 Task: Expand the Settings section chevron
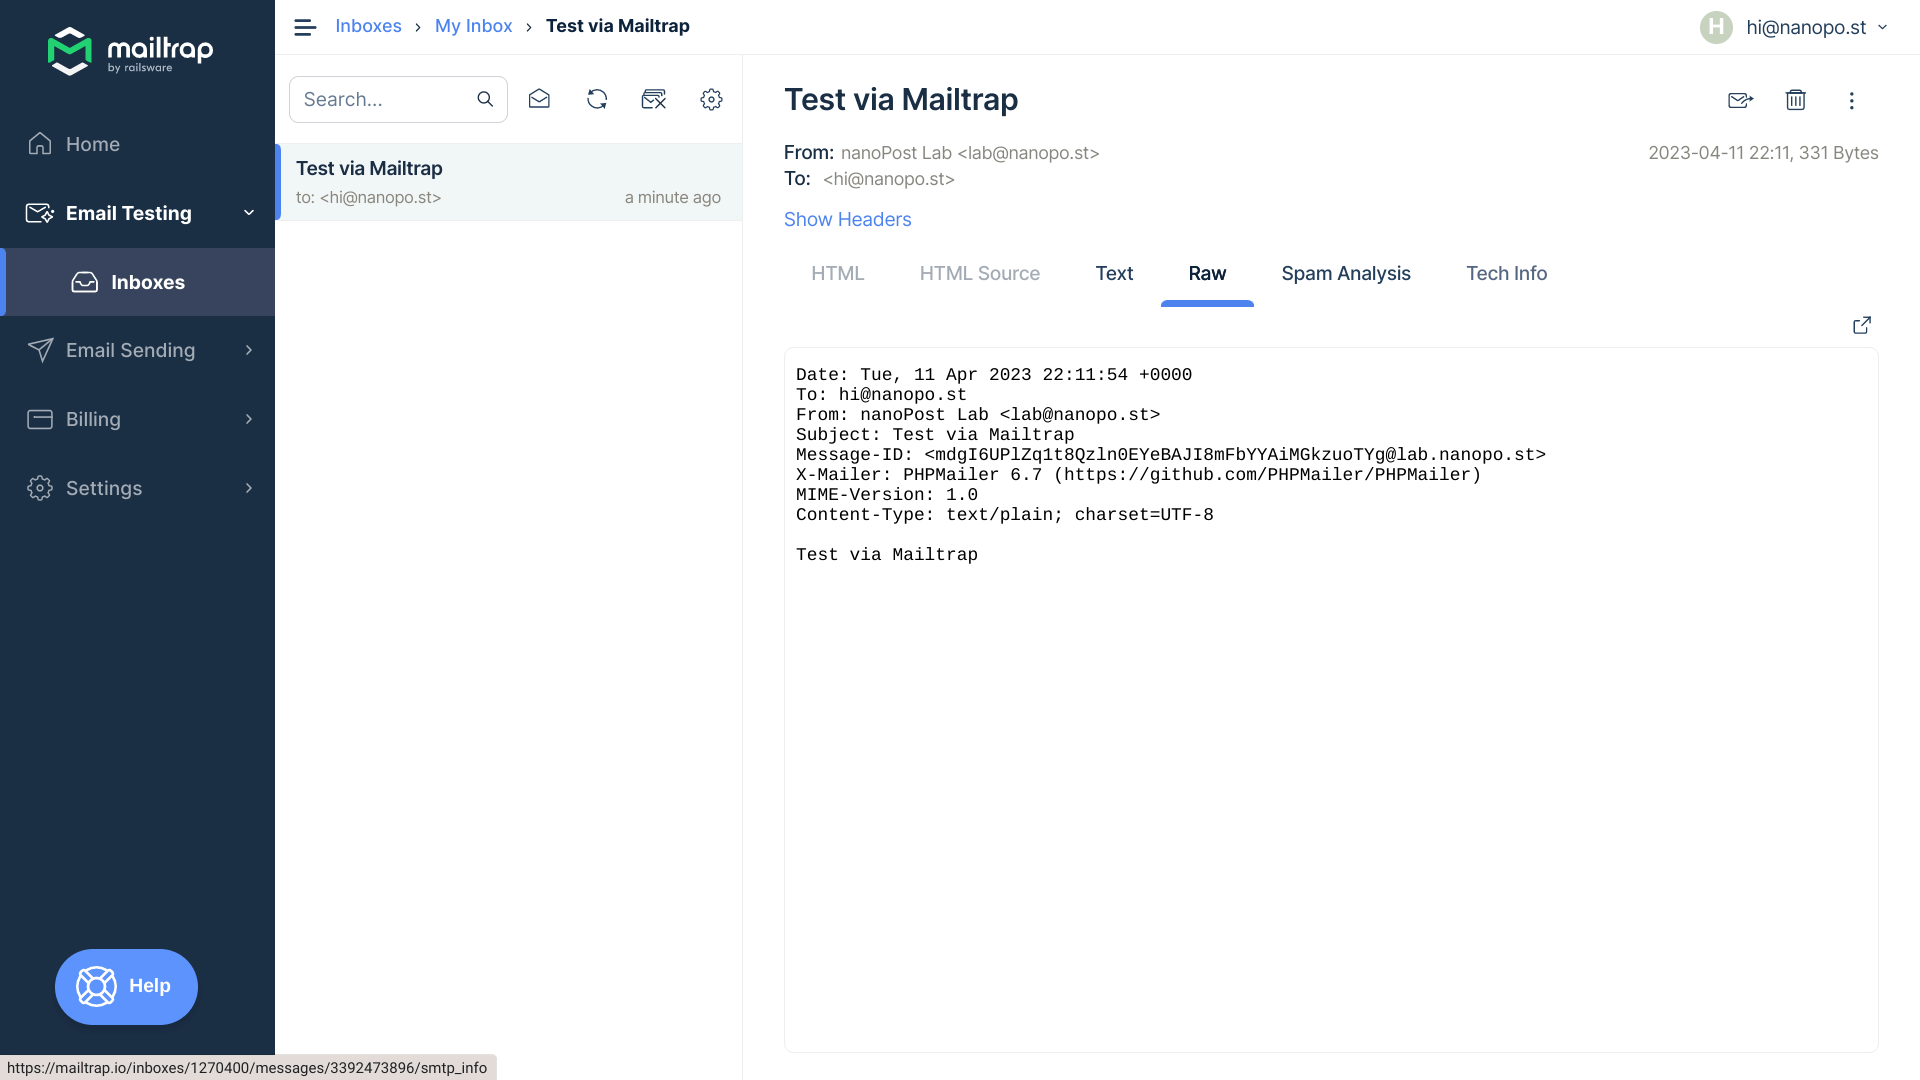tap(249, 488)
